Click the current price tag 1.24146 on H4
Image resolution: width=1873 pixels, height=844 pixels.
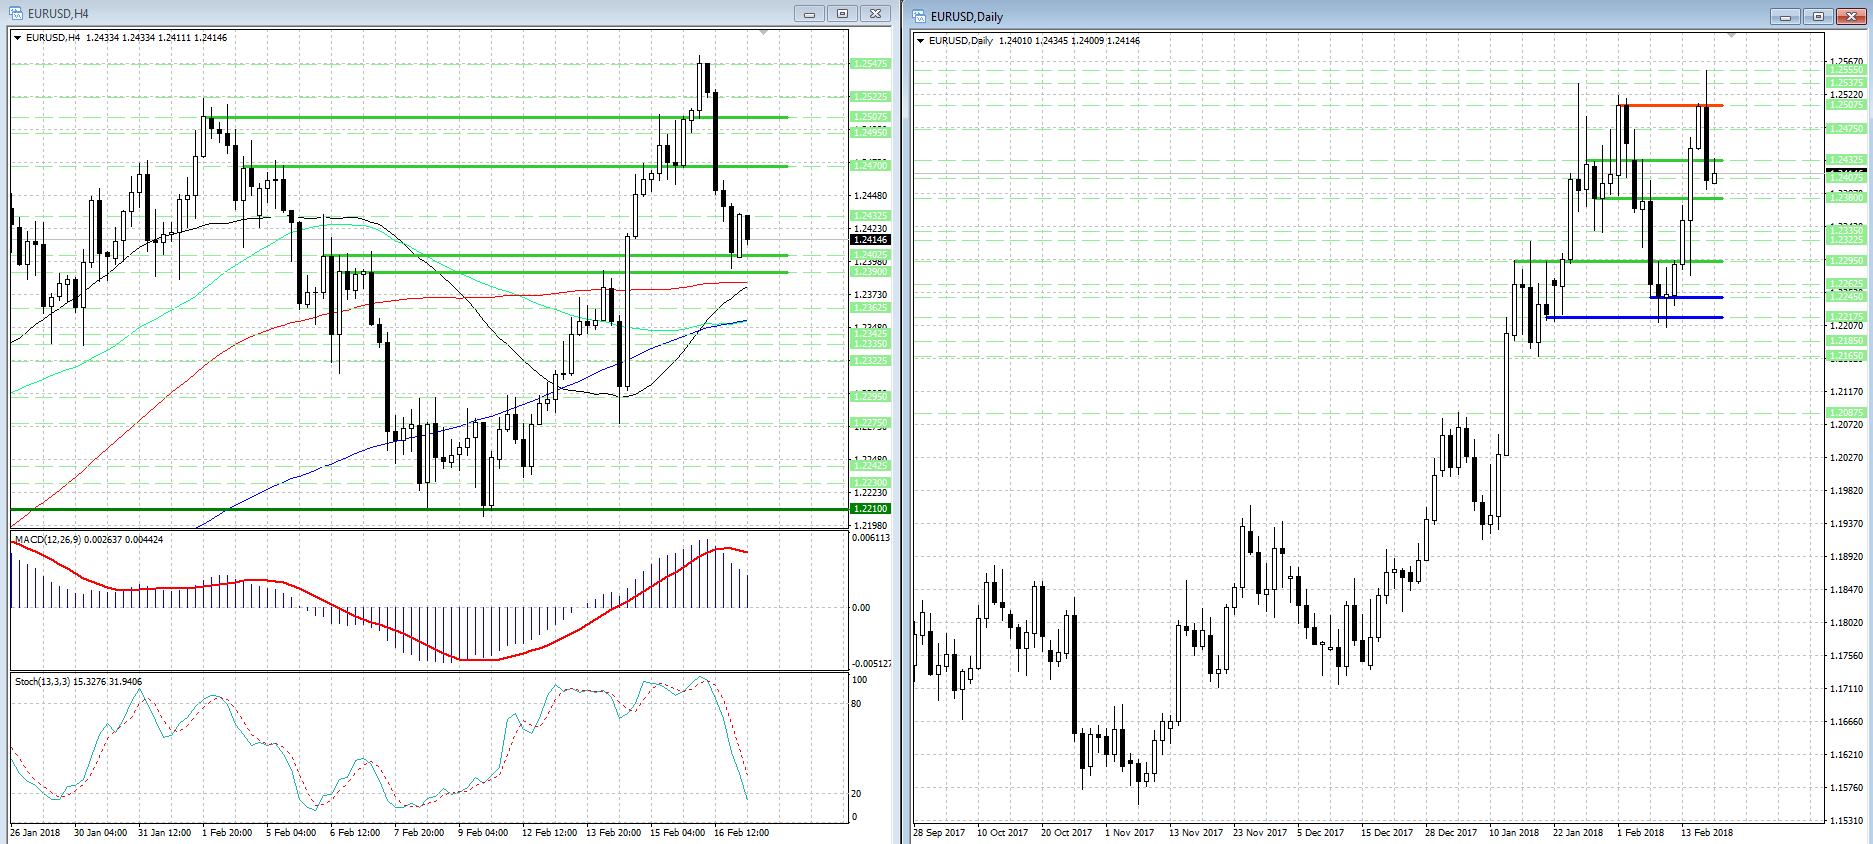[870, 240]
